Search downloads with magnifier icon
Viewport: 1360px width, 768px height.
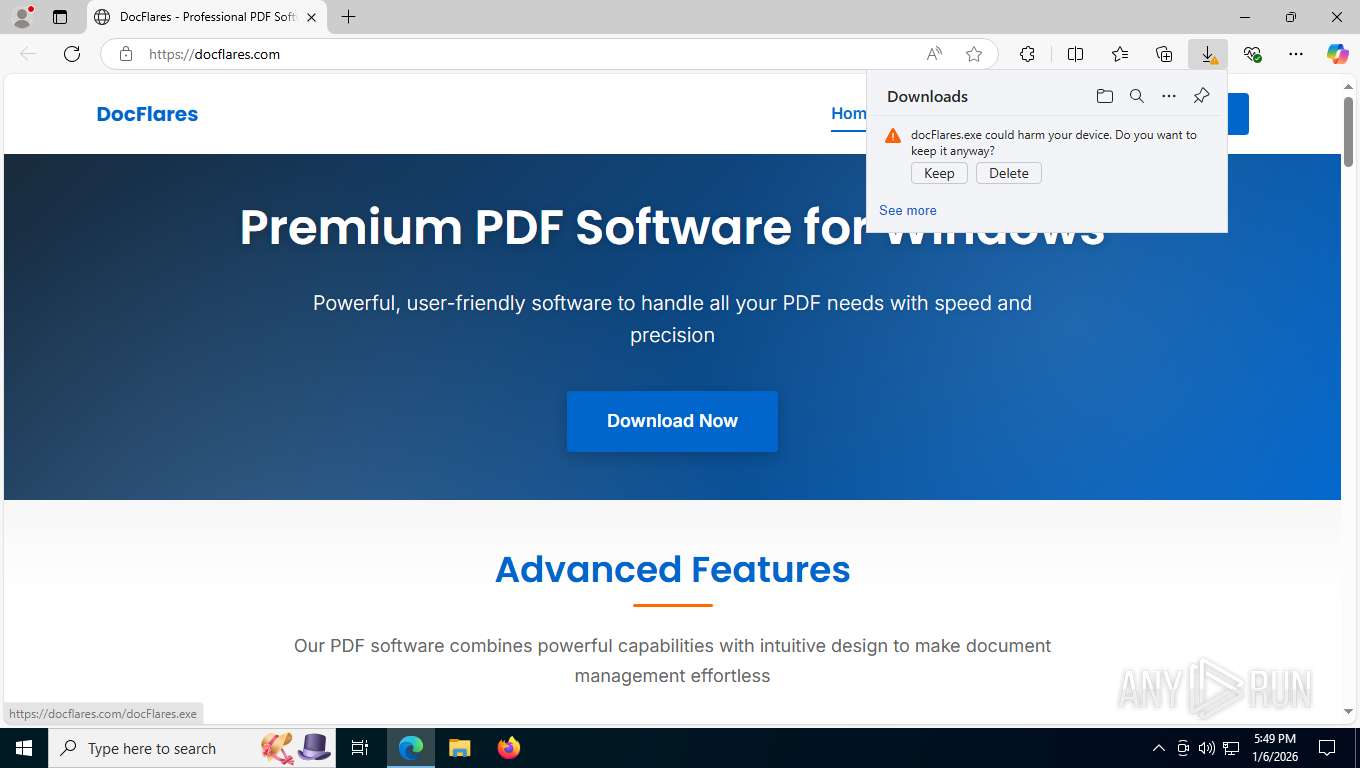click(1137, 96)
